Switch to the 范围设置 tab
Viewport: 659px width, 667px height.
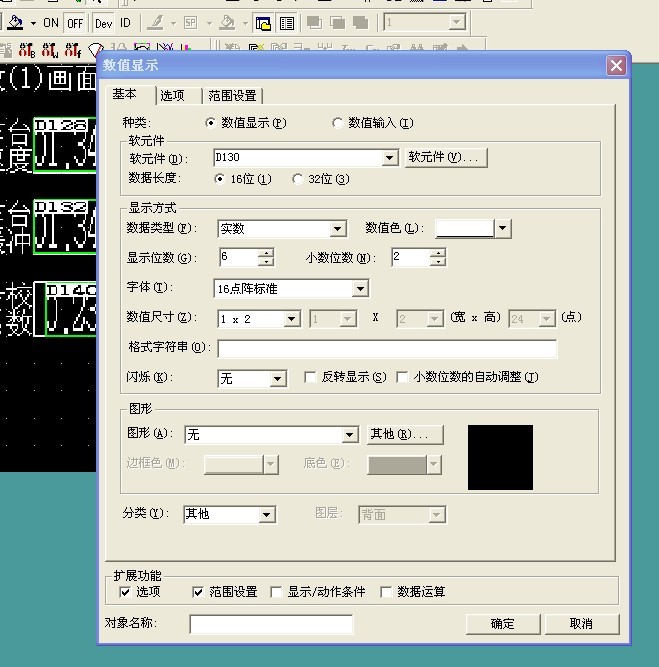click(x=232, y=95)
